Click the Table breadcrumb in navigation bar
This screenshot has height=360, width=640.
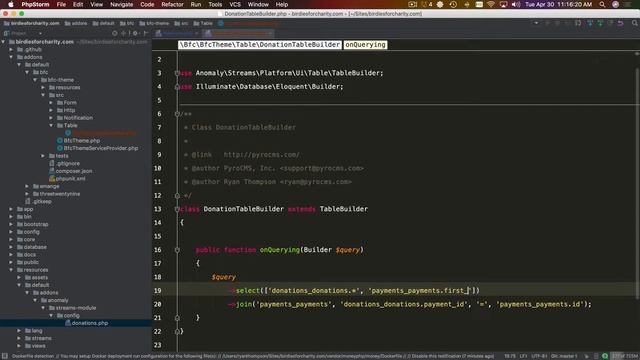point(203,23)
